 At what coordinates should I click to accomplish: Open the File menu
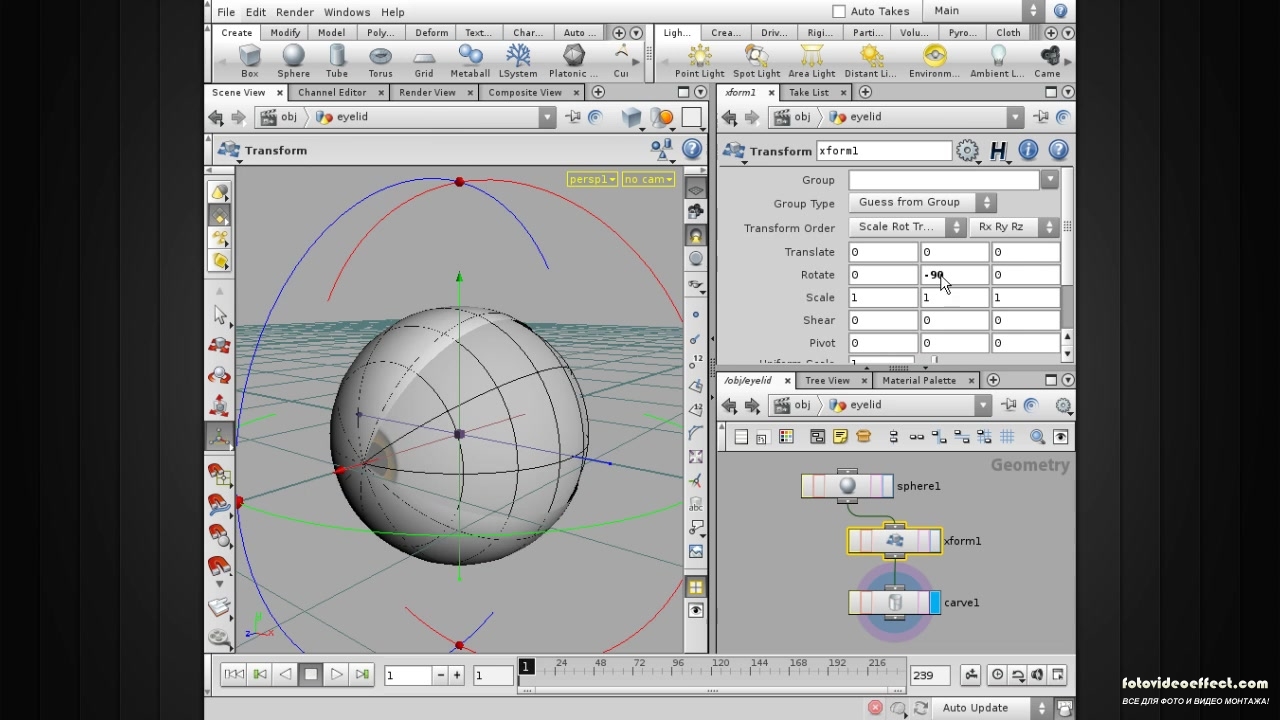[x=226, y=12]
